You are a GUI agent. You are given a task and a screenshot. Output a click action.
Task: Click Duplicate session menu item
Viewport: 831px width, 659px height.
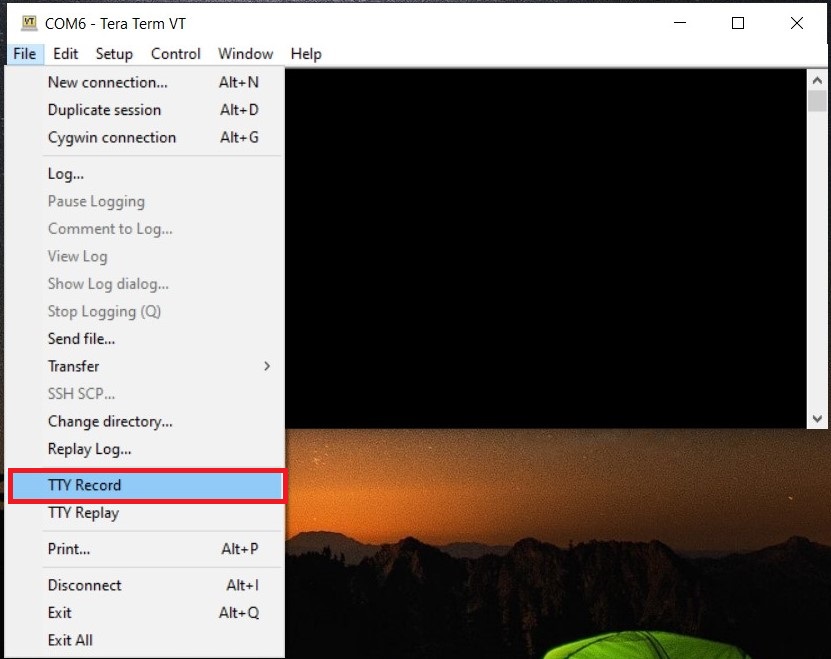104,110
